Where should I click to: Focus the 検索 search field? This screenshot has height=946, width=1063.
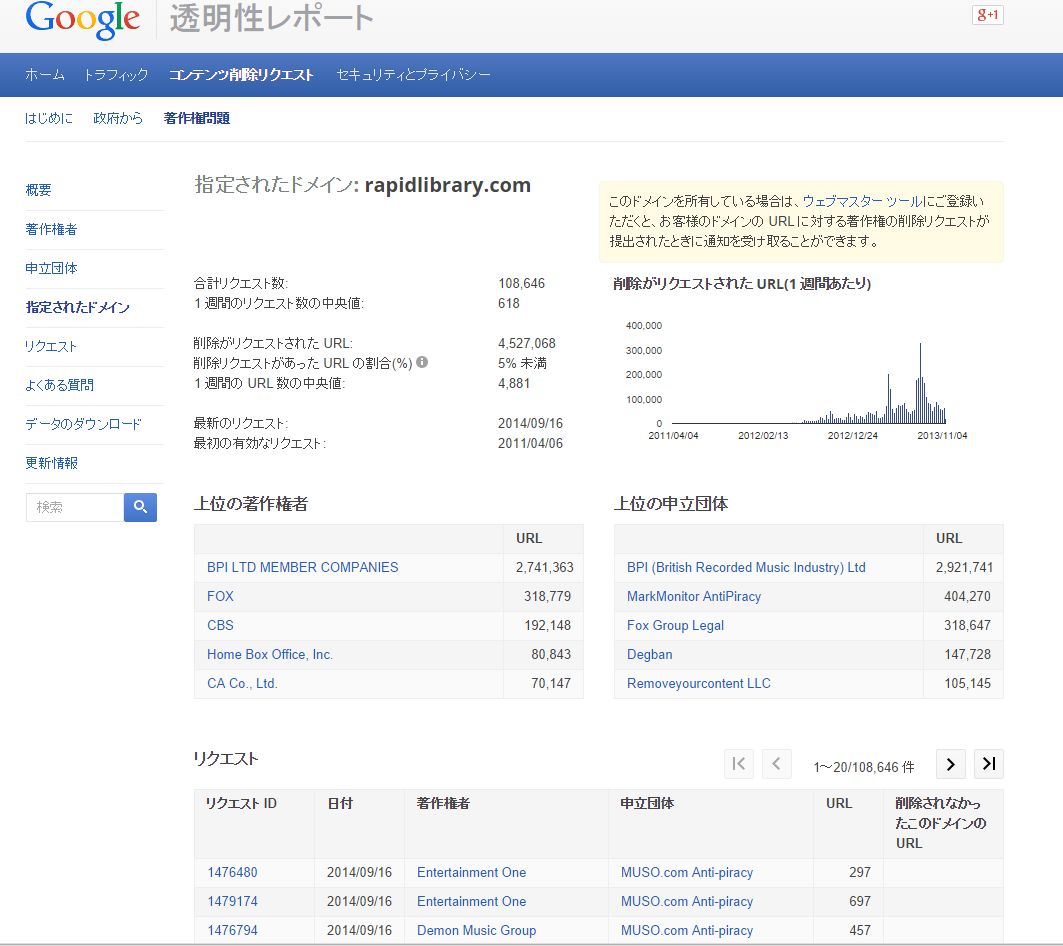(75, 507)
